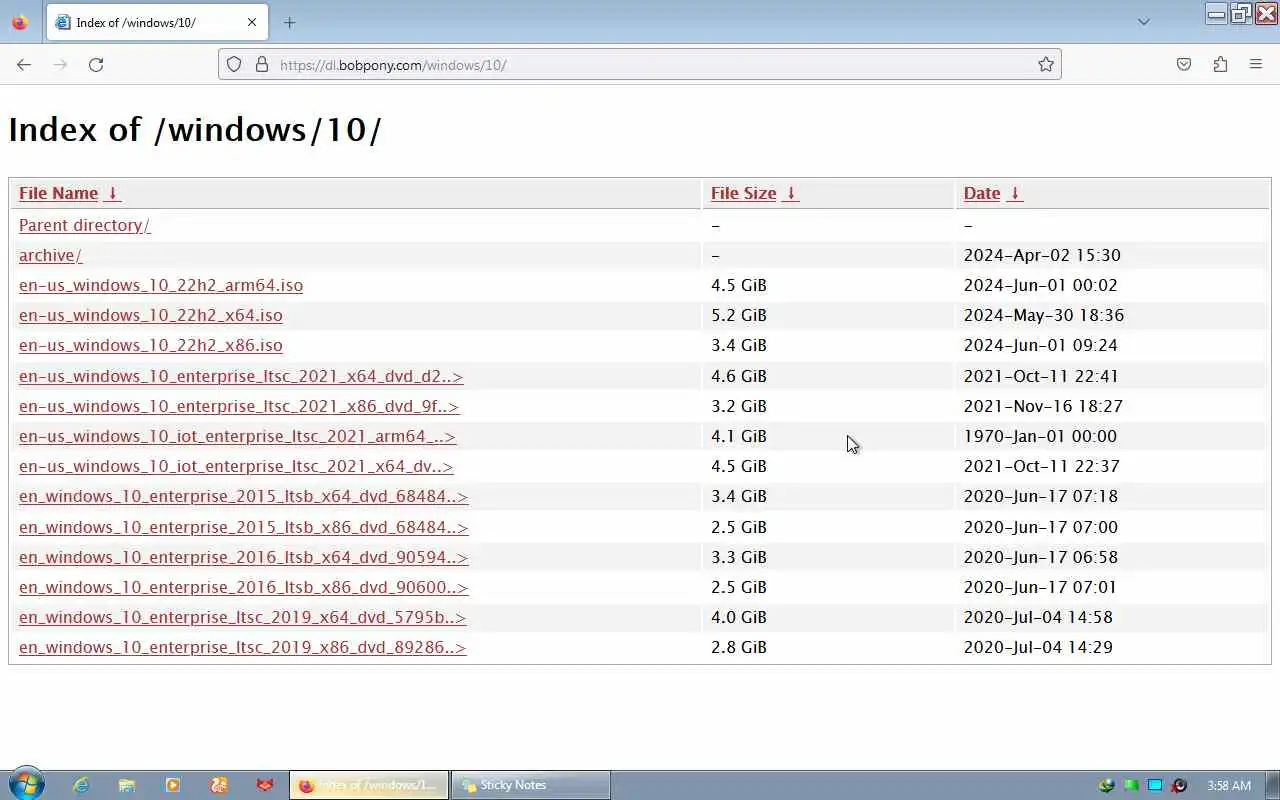Viewport: 1280px width, 800px height.
Task: Click the date '2024-Apr-02 15:30'
Action: pyautogui.click(x=1042, y=255)
